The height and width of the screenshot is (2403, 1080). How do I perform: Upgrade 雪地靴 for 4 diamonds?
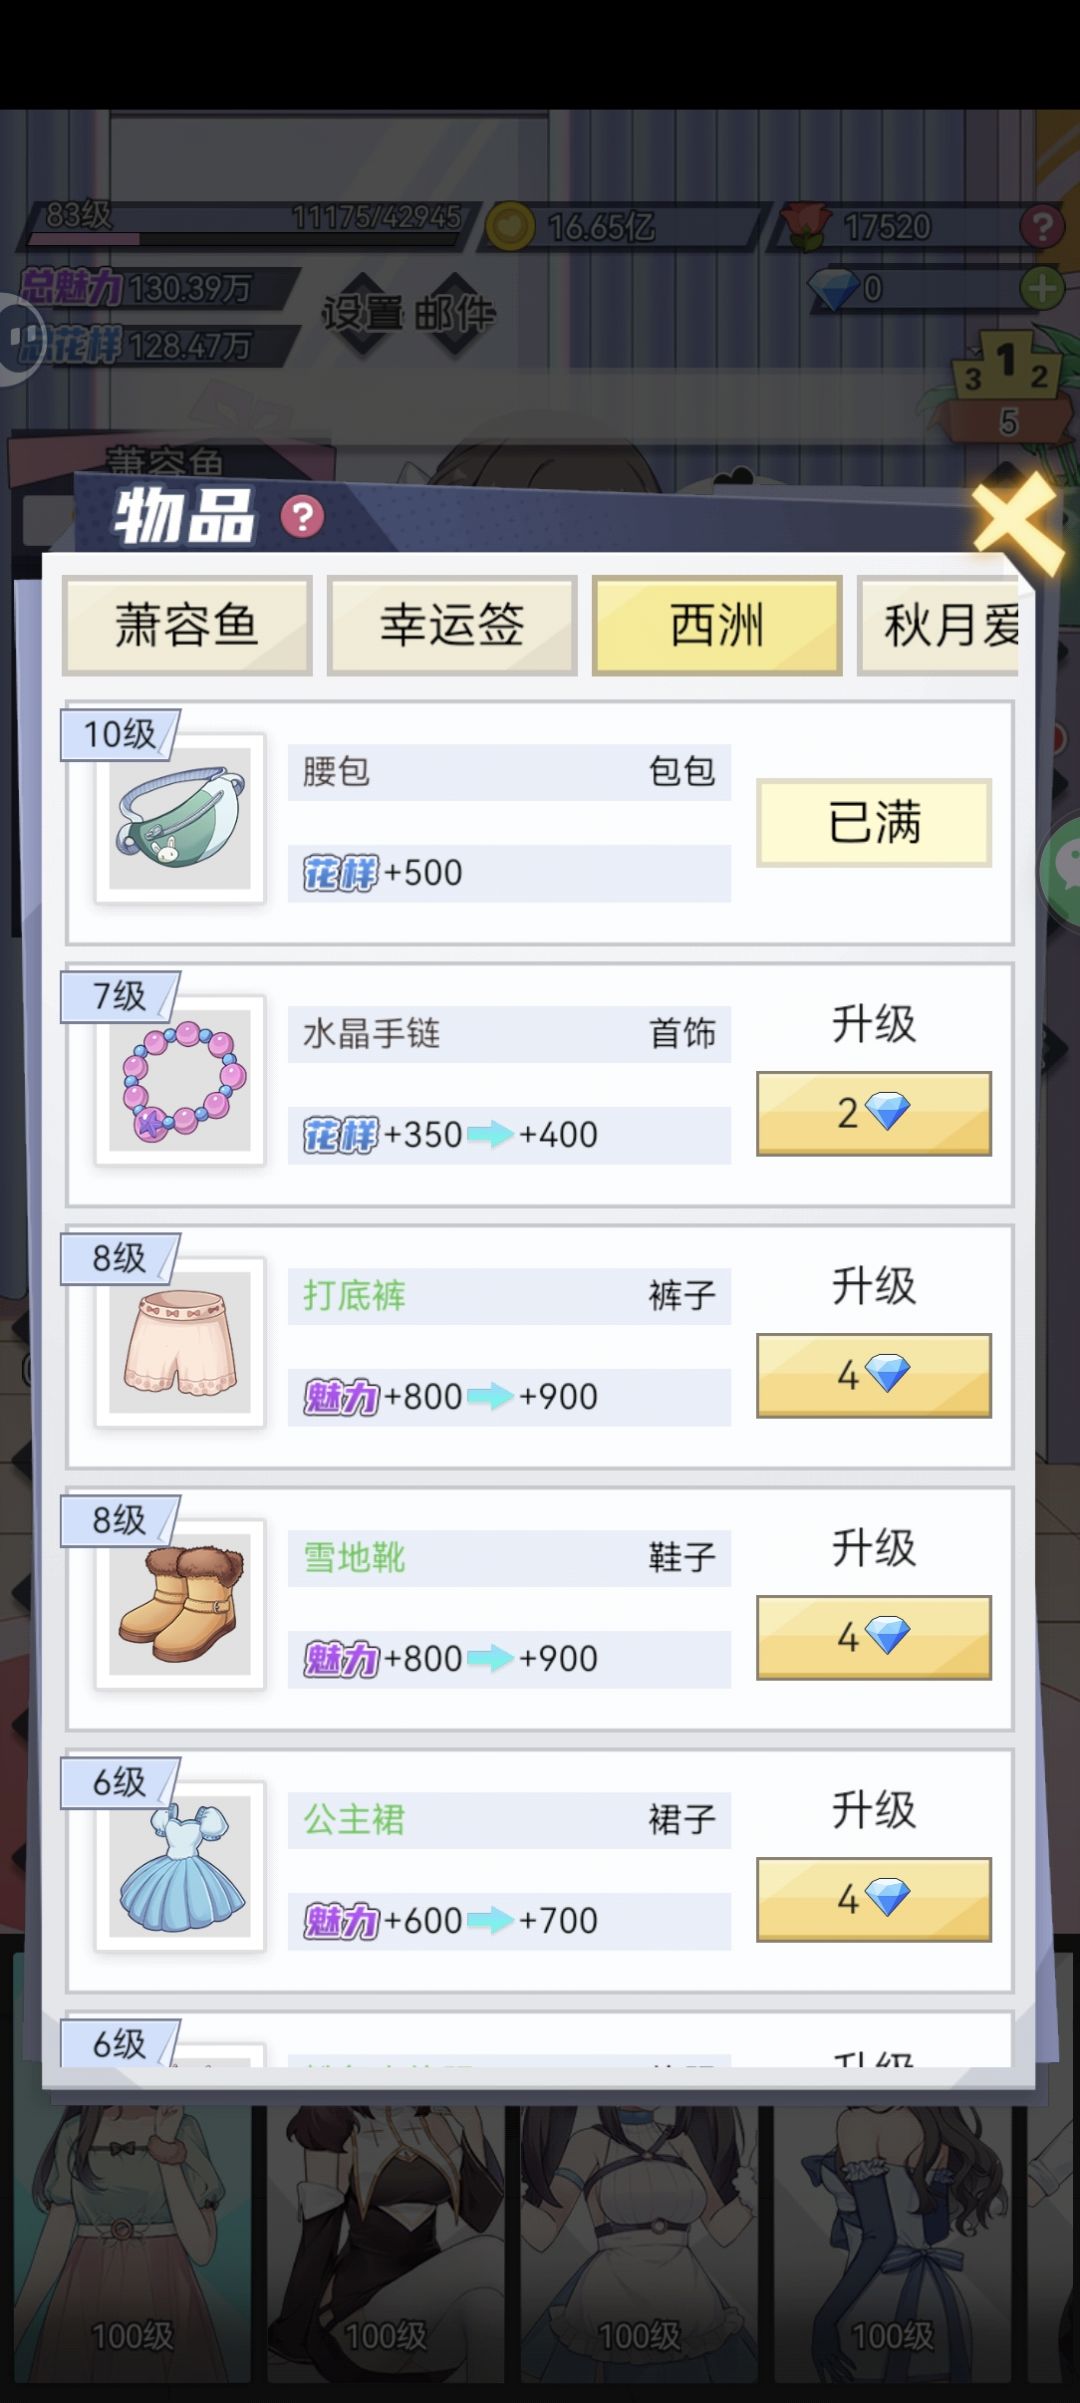click(x=874, y=1637)
